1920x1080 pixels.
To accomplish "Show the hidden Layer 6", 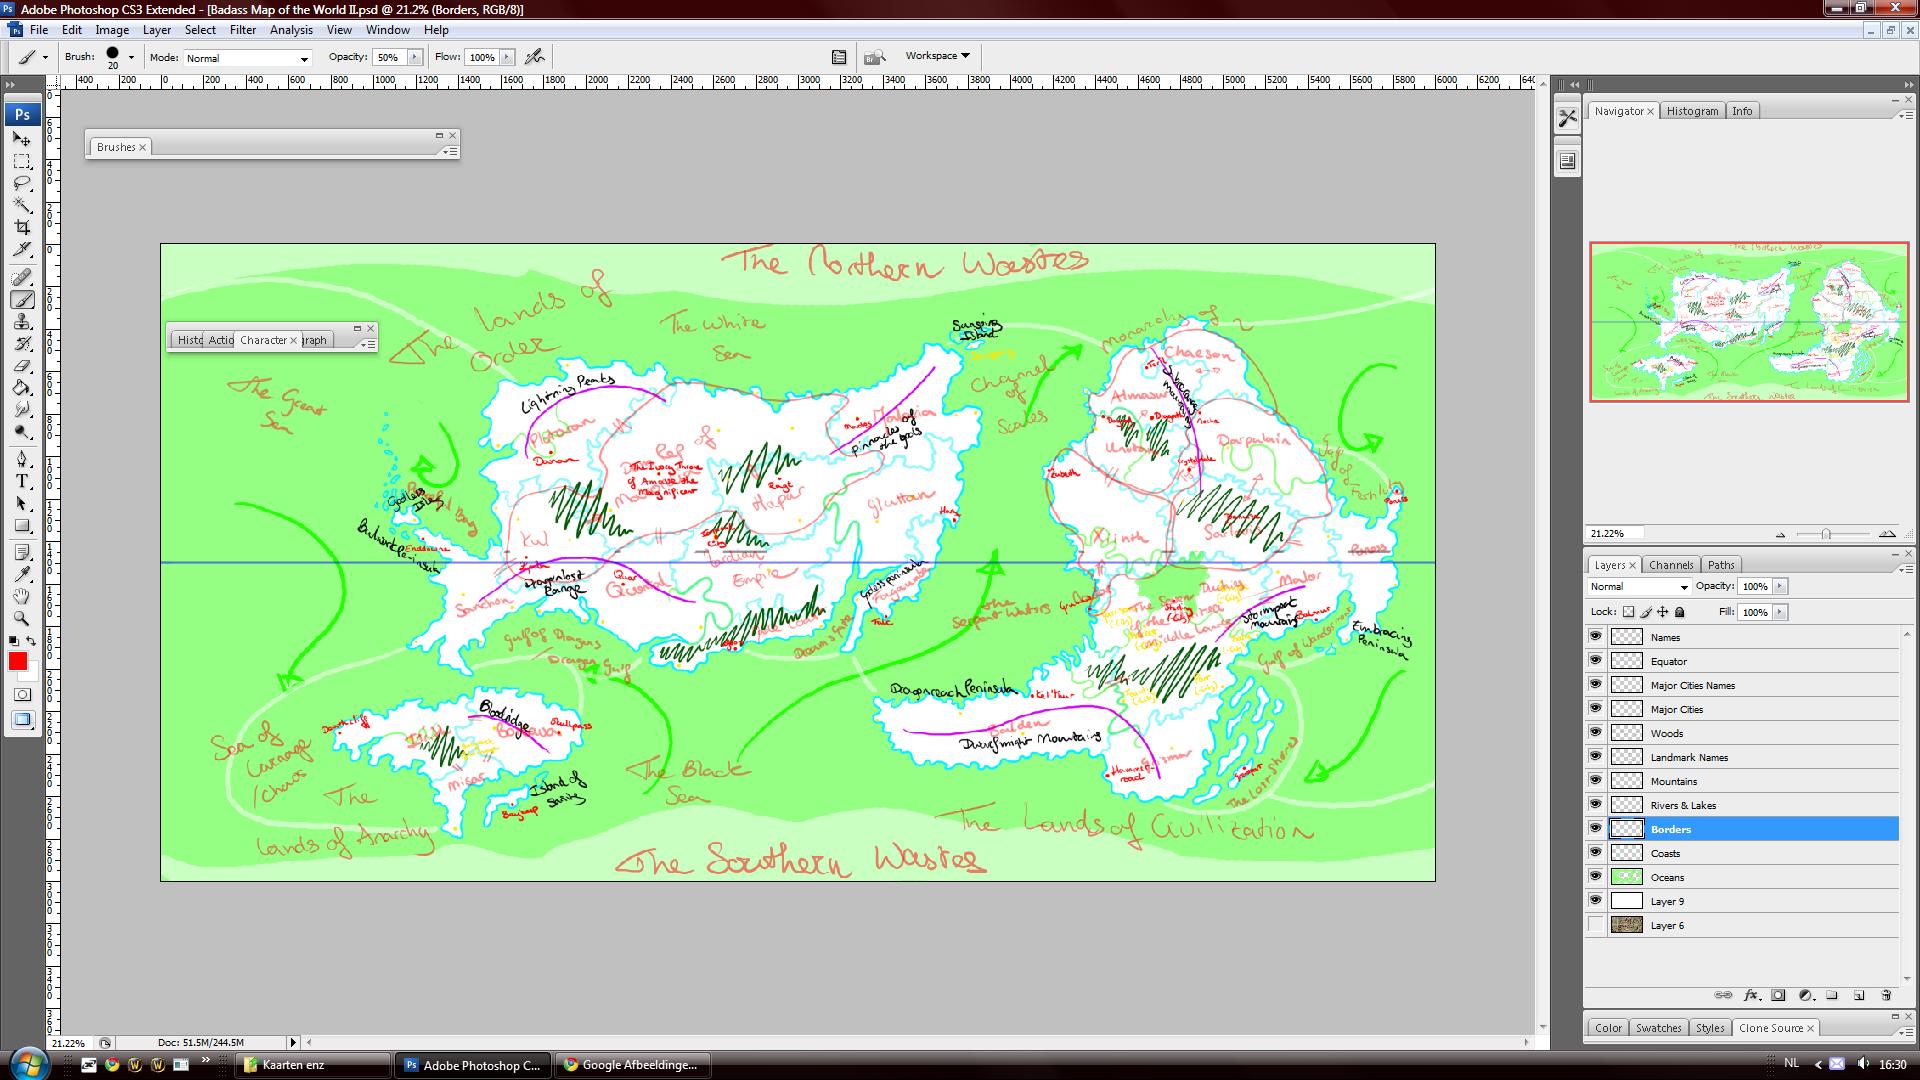I will coord(1595,925).
